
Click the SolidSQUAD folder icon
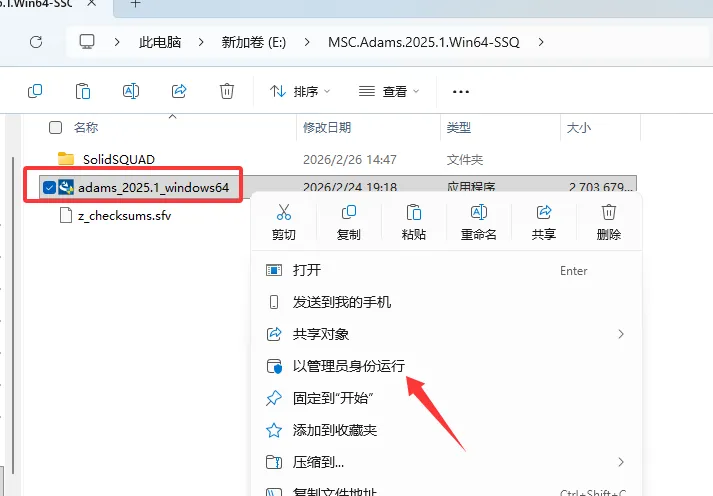(x=66, y=159)
